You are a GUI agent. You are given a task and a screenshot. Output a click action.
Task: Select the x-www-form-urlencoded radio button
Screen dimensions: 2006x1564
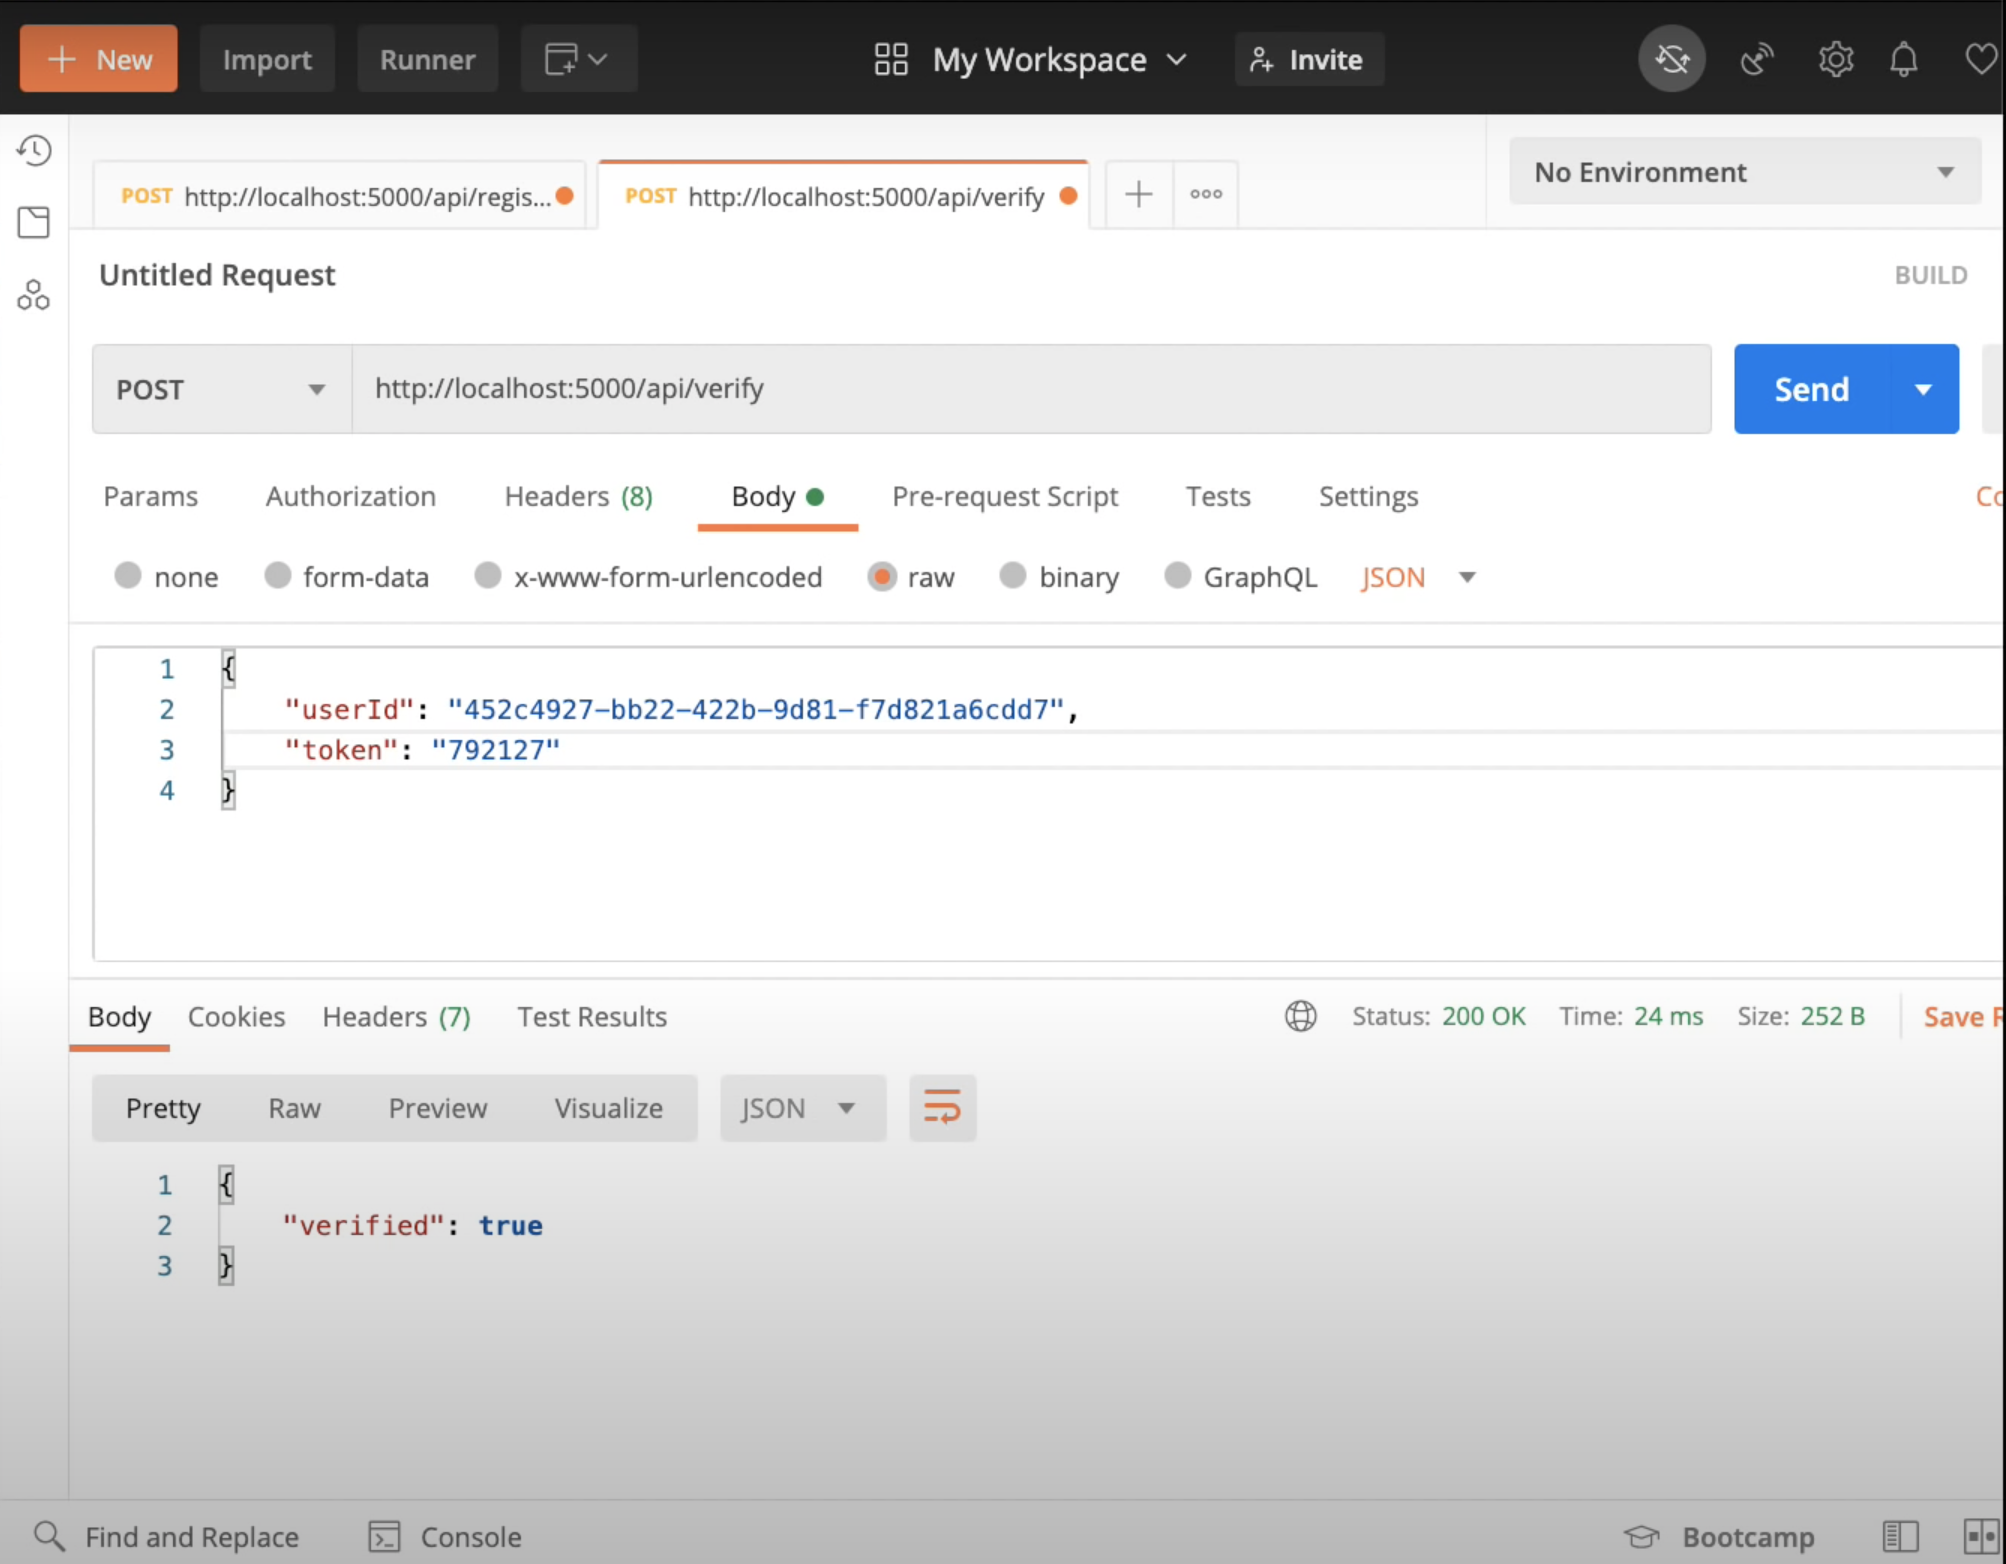click(x=488, y=576)
